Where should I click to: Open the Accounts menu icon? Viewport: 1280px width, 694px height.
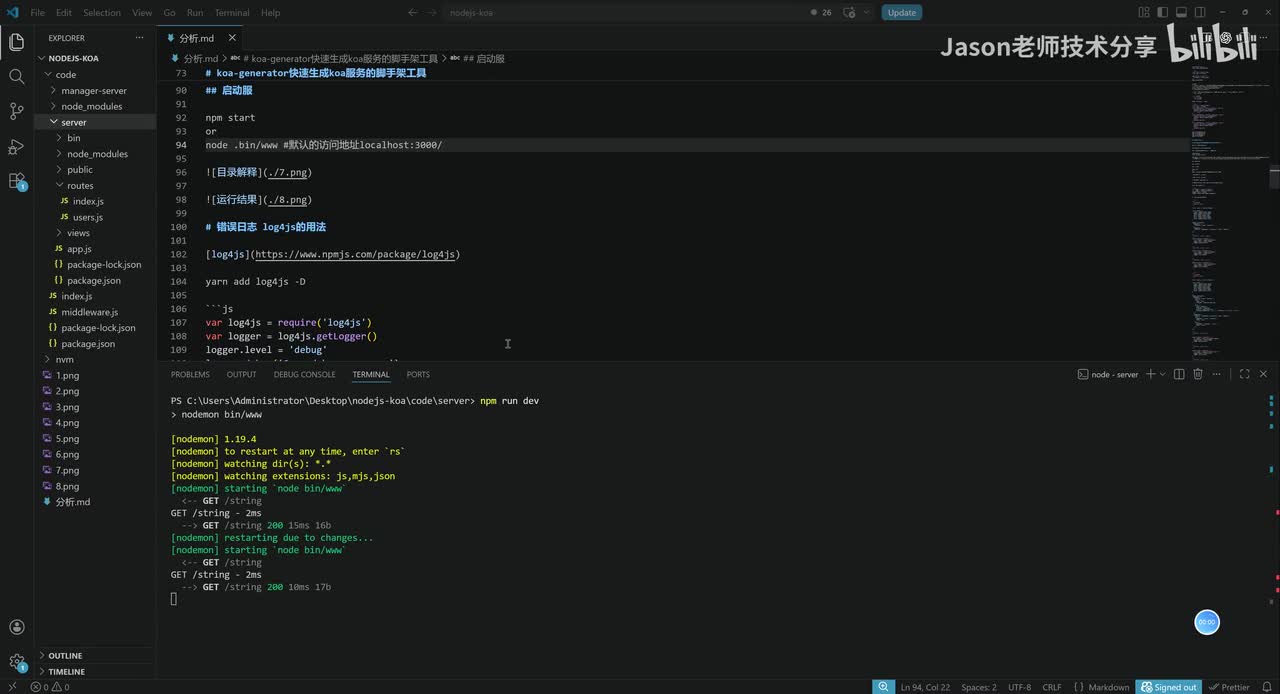[x=16, y=627]
